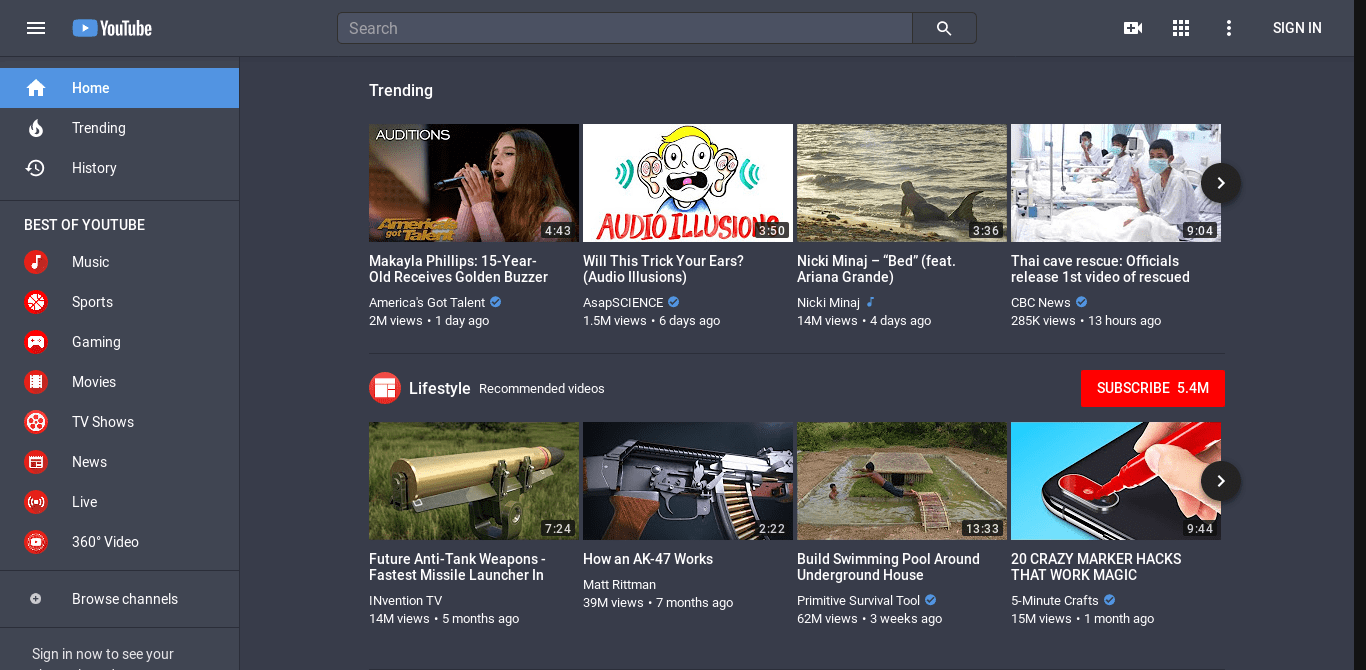Click in the Search input field
The width and height of the screenshot is (1366, 670).
click(625, 28)
